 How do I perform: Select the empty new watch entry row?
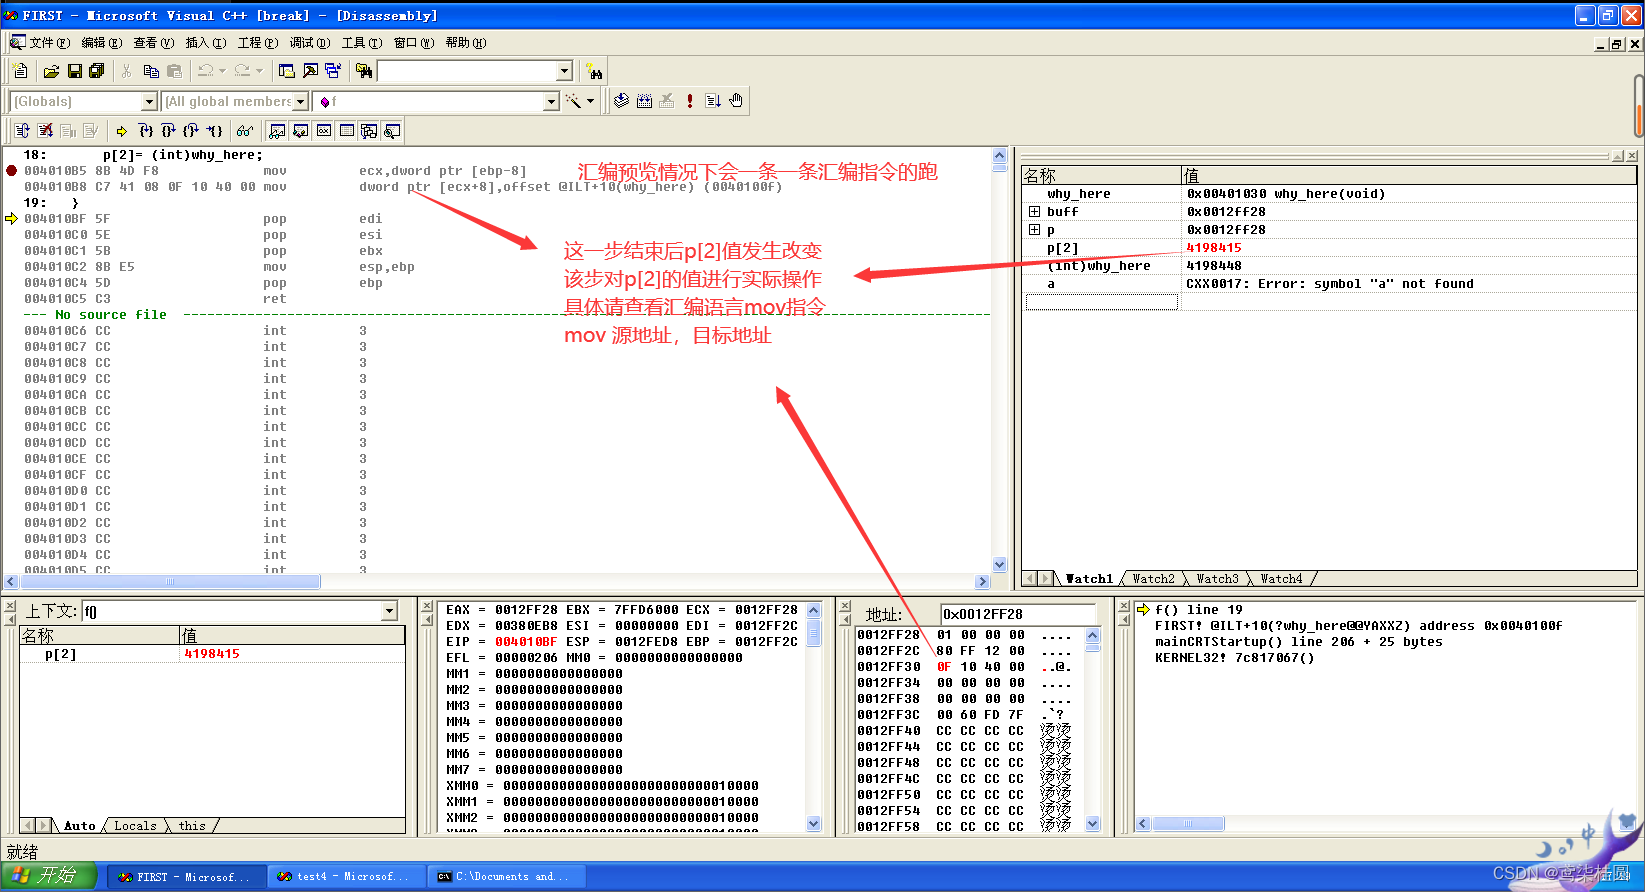click(x=1101, y=302)
